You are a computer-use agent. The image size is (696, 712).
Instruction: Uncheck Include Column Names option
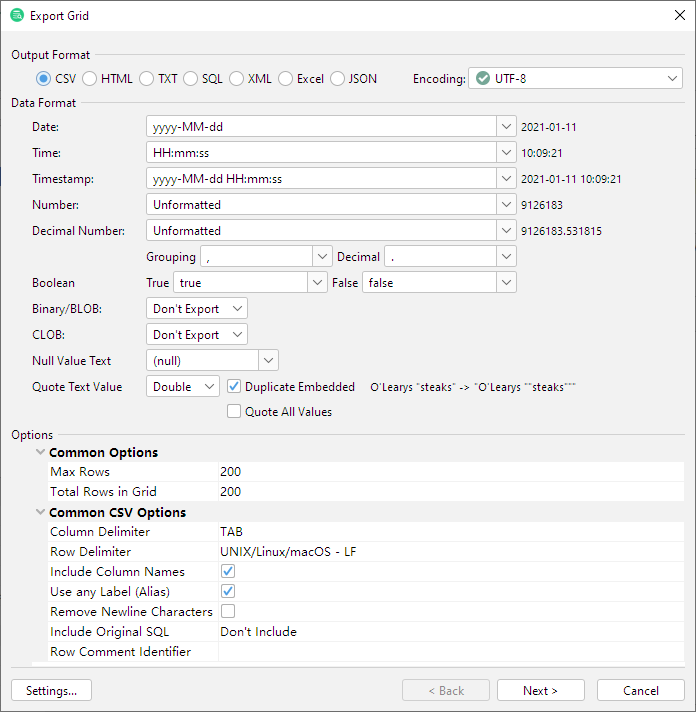(228, 571)
